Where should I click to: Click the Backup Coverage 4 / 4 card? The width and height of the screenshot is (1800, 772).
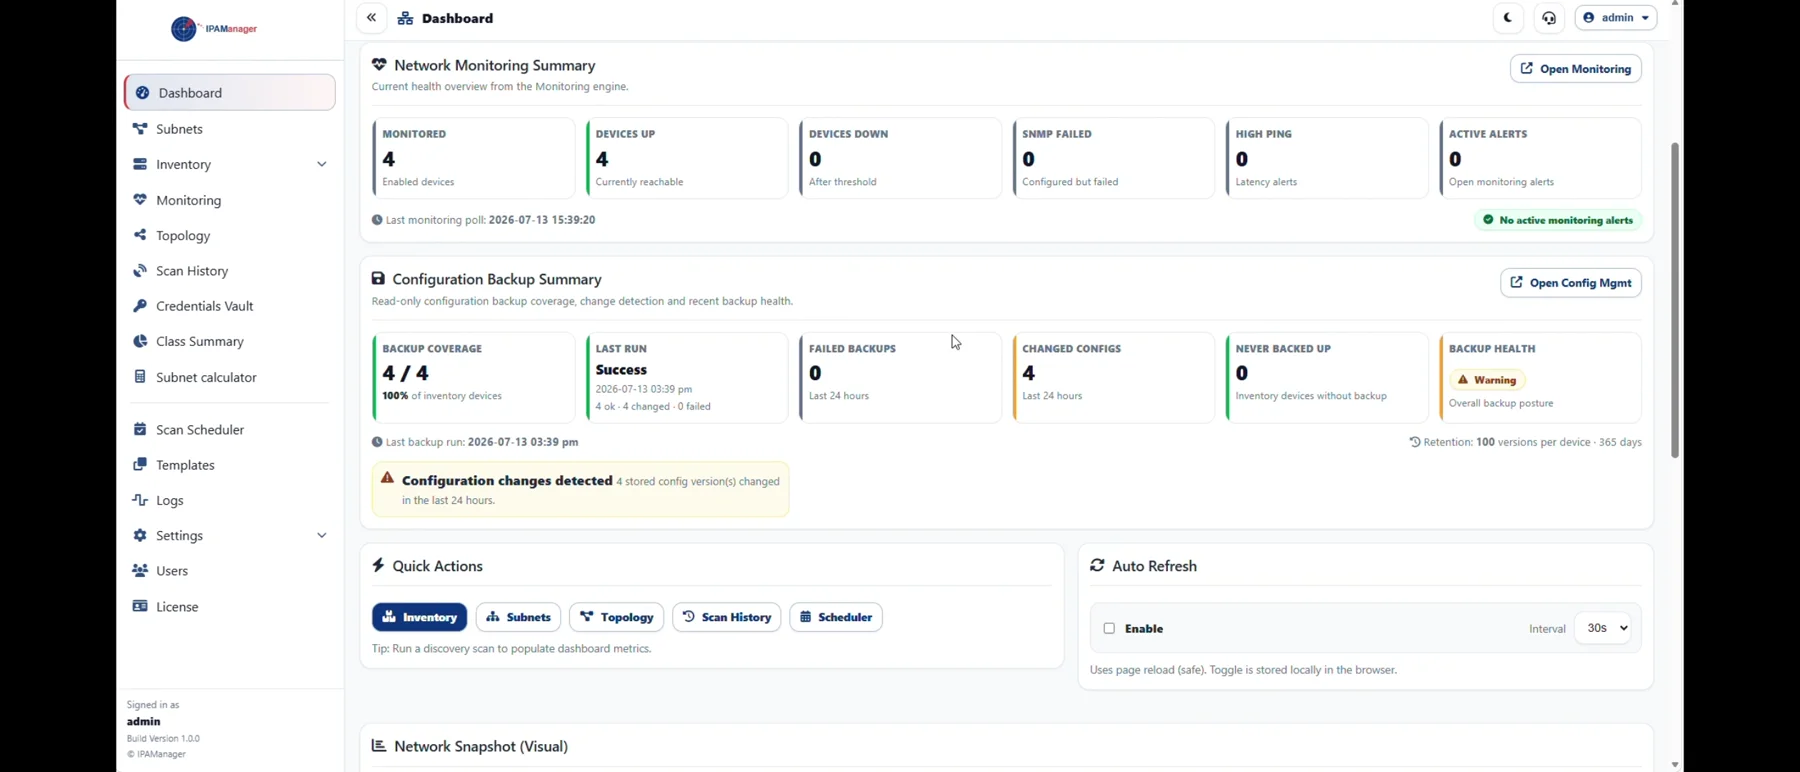[473, 378]
